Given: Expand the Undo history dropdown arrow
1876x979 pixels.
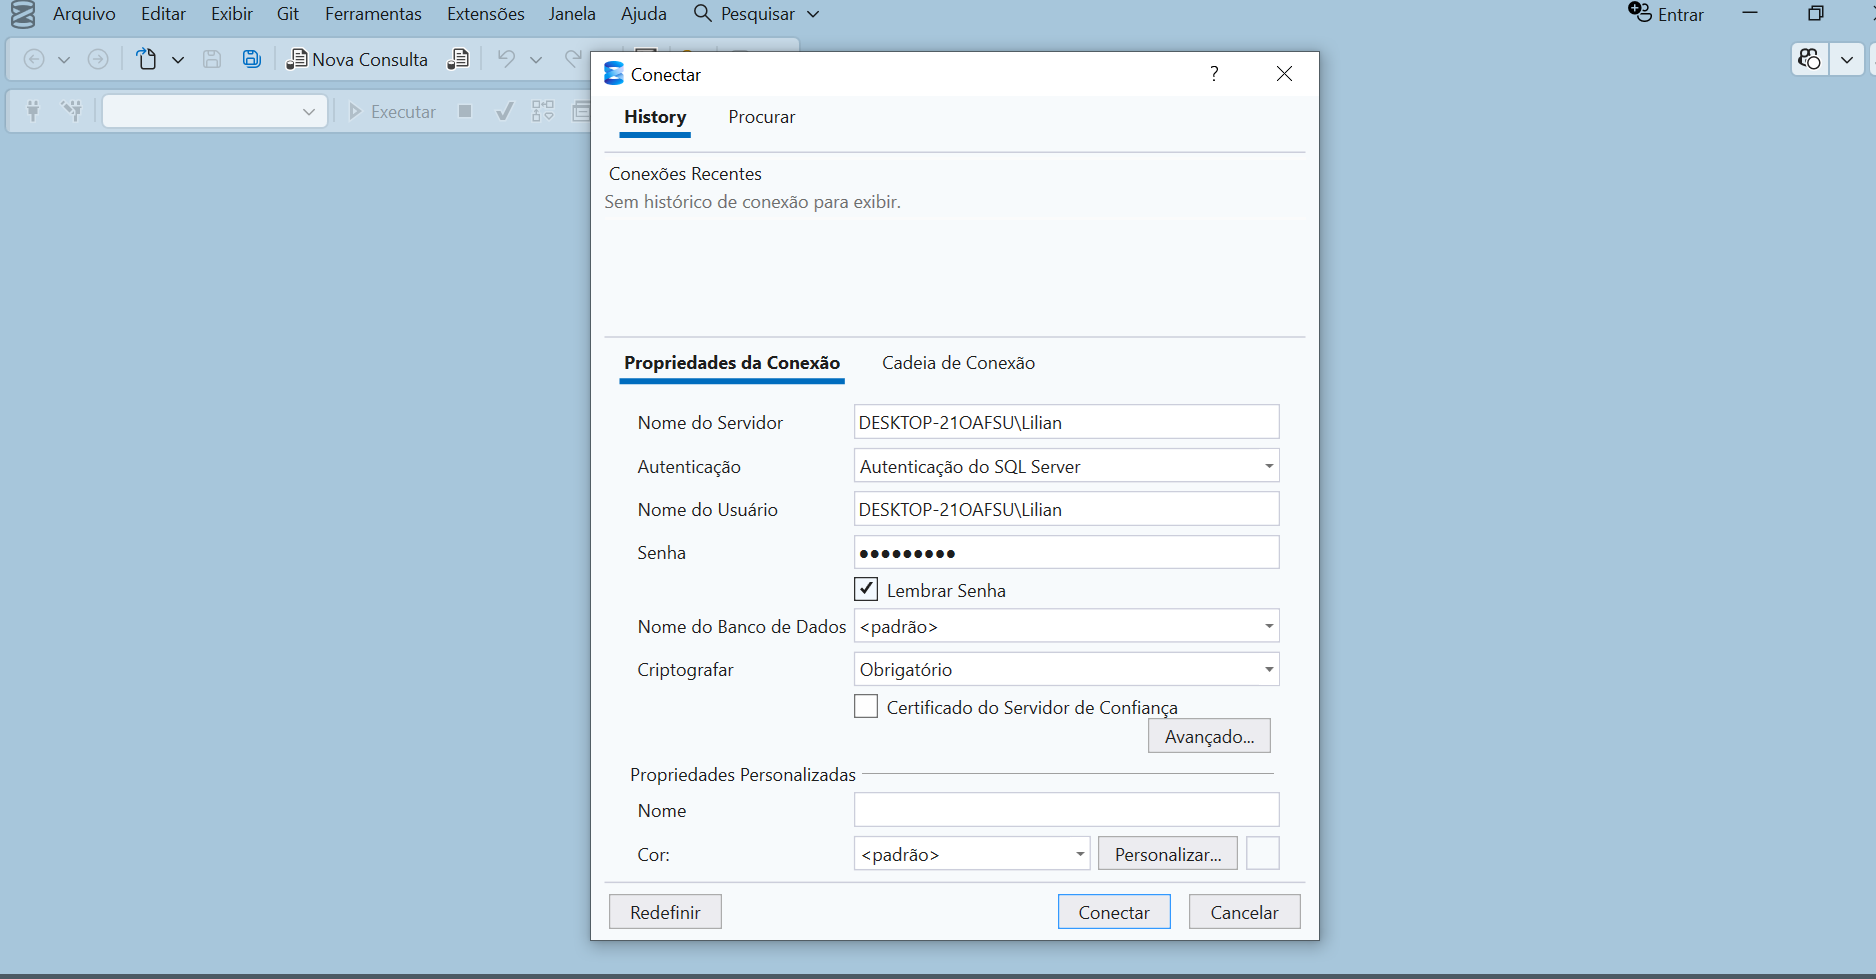Looking at the screenshot, I should click(x=536, y=60).
